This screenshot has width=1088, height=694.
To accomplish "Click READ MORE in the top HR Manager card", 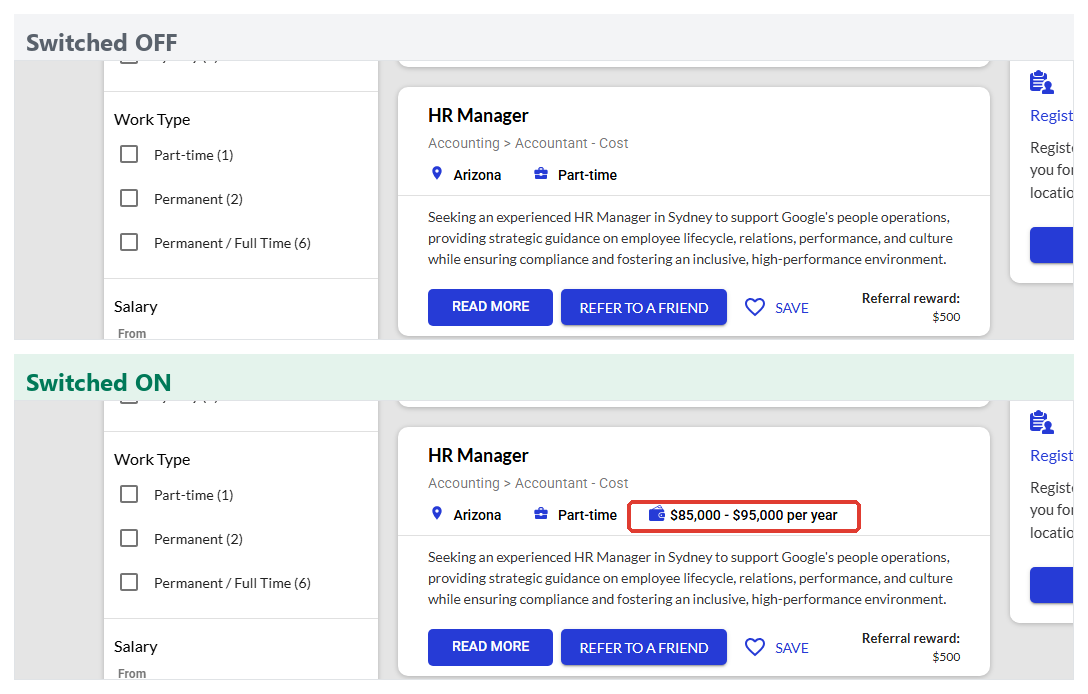I will click(490, 307).
